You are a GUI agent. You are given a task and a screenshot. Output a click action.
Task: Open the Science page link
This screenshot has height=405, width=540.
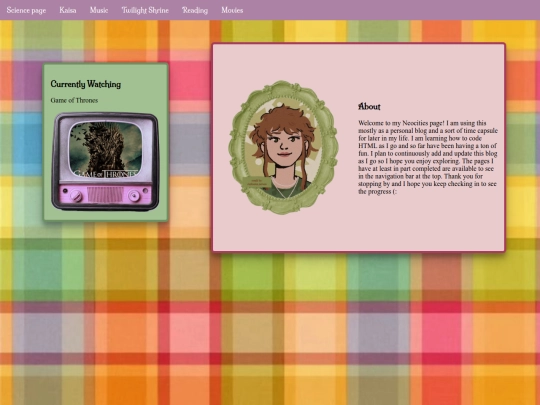coord(26,10)
